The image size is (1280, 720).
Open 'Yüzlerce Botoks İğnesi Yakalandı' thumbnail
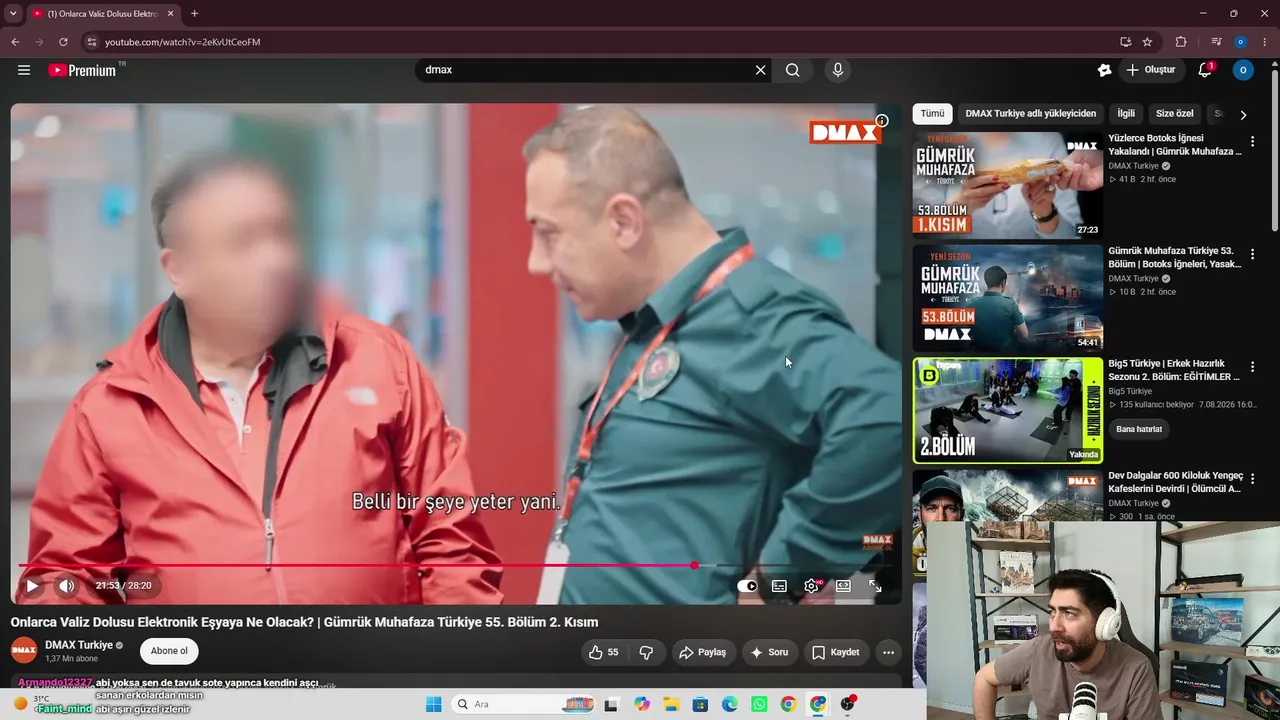(1008, 185)
